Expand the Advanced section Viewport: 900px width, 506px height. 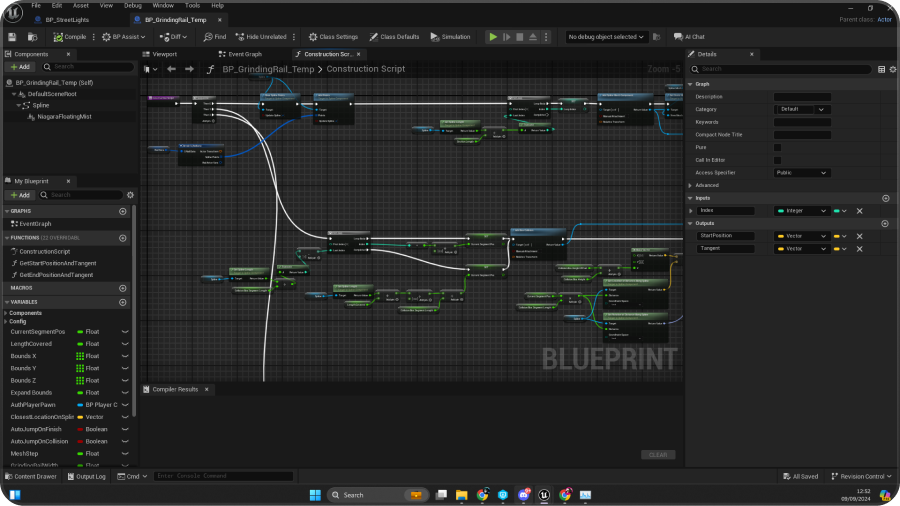pos(690,185)
